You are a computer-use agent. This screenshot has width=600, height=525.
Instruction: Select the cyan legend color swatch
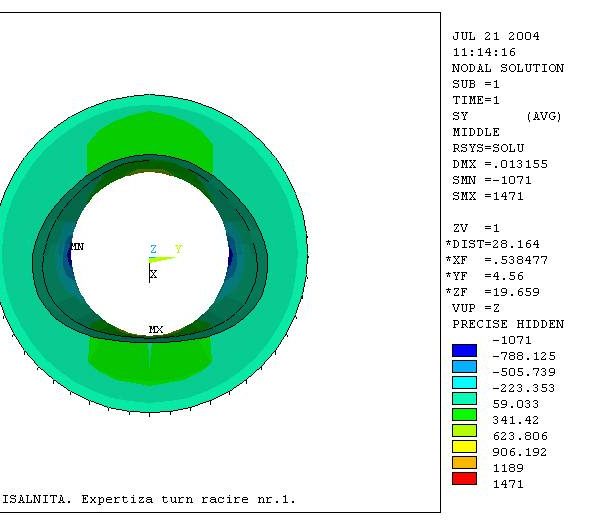click(x=464, y=382)
